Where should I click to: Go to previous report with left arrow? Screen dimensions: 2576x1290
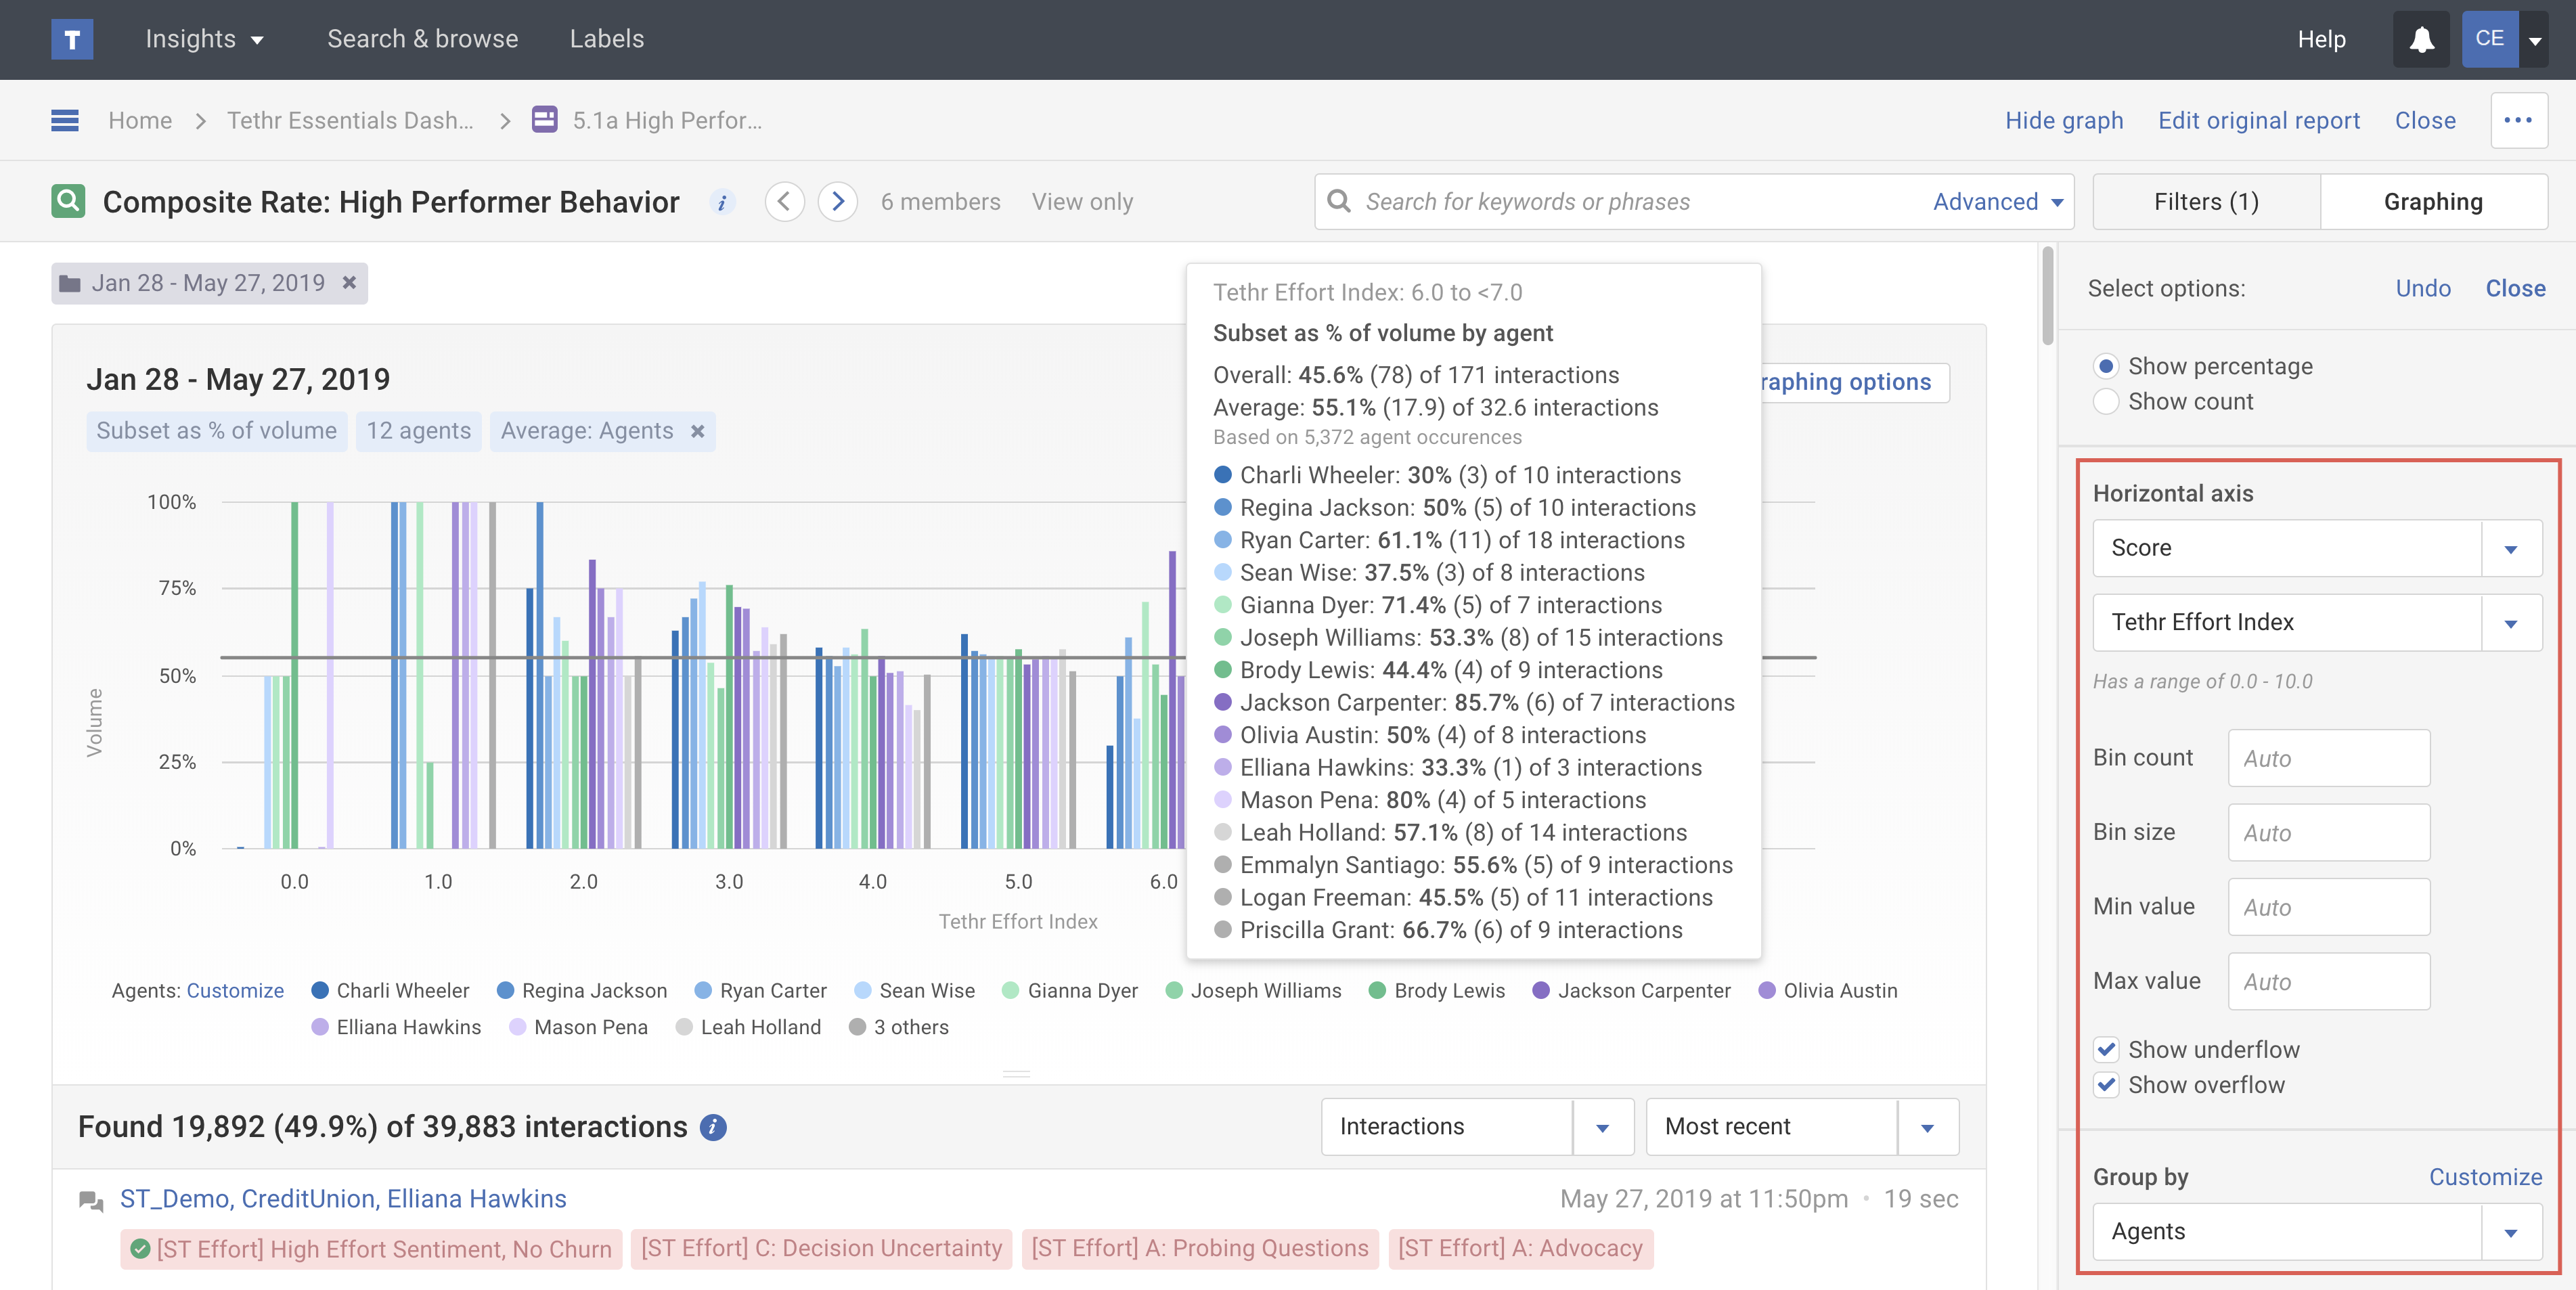point(785,202)
